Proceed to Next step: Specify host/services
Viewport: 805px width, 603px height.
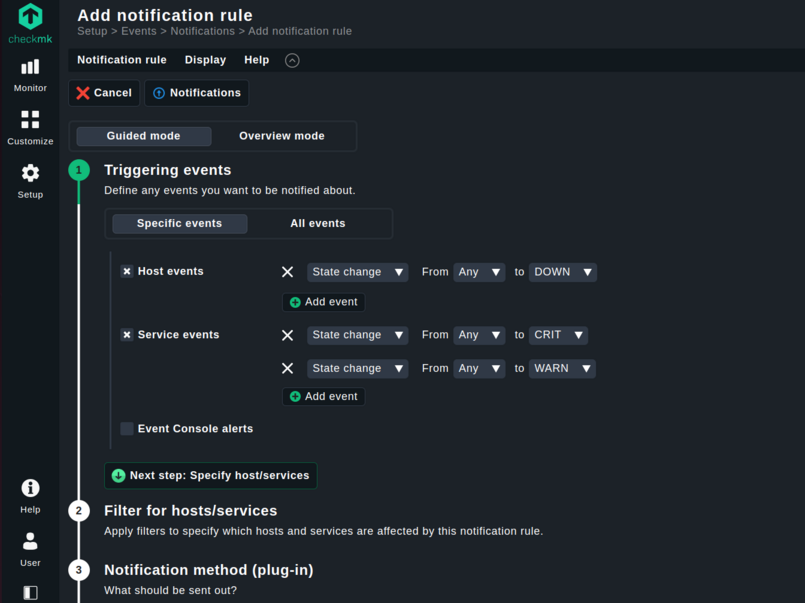tap(210, 475)
